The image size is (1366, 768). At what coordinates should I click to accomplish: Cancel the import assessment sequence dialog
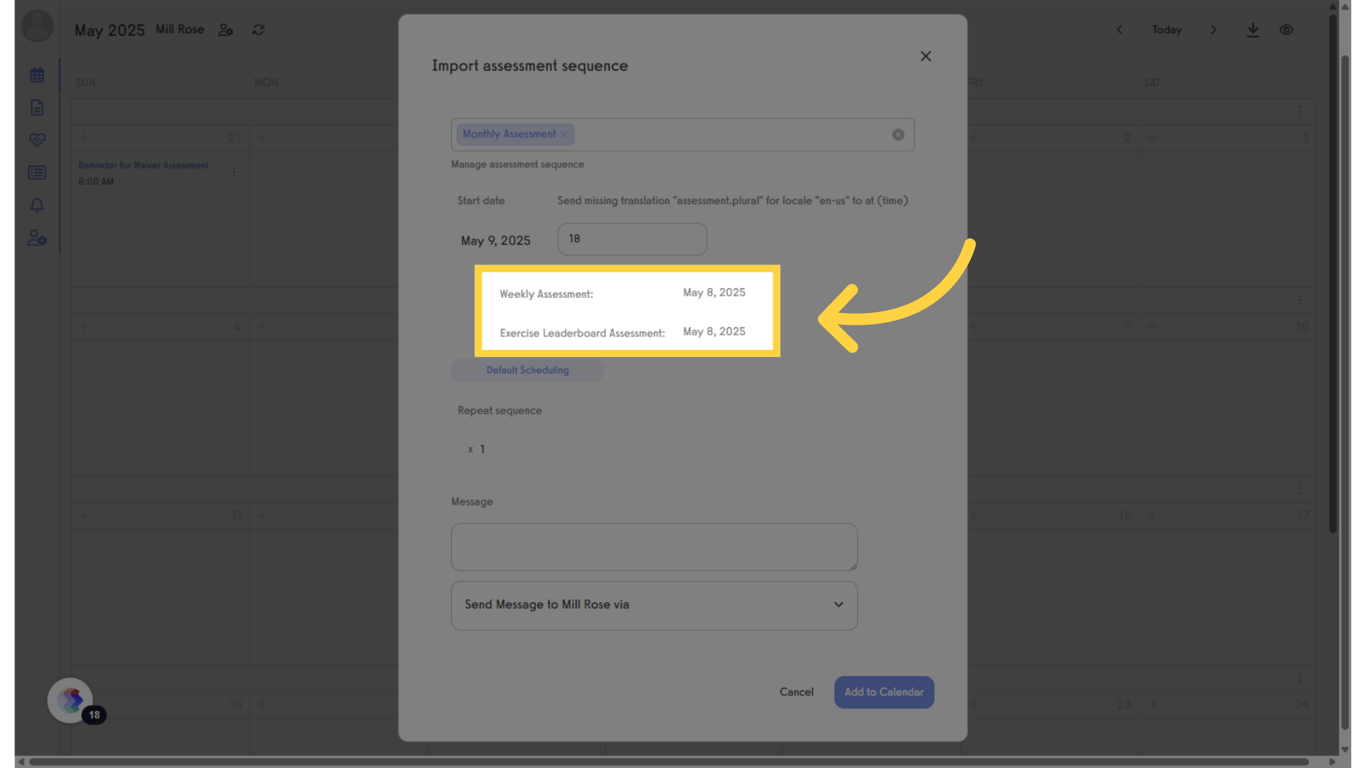[796, 691]
